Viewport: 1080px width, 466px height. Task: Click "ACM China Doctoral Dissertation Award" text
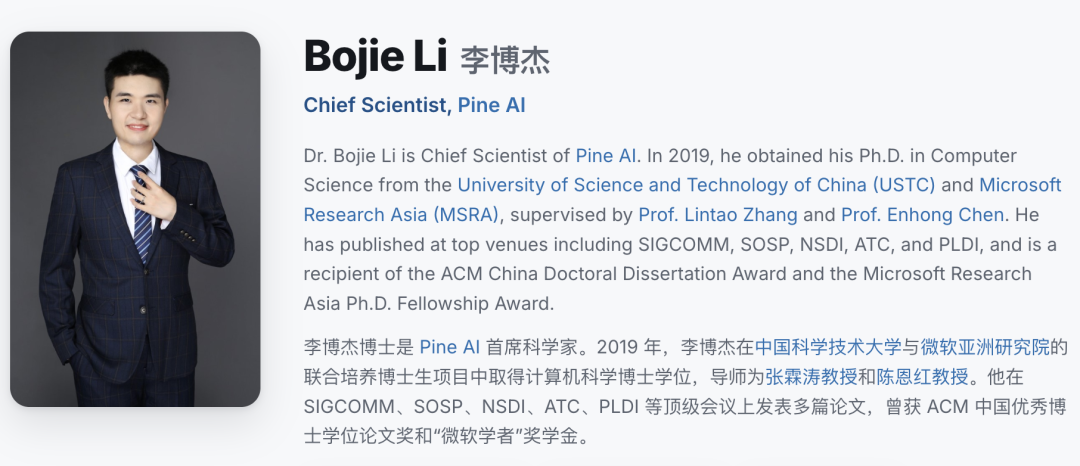click(614, 274)
